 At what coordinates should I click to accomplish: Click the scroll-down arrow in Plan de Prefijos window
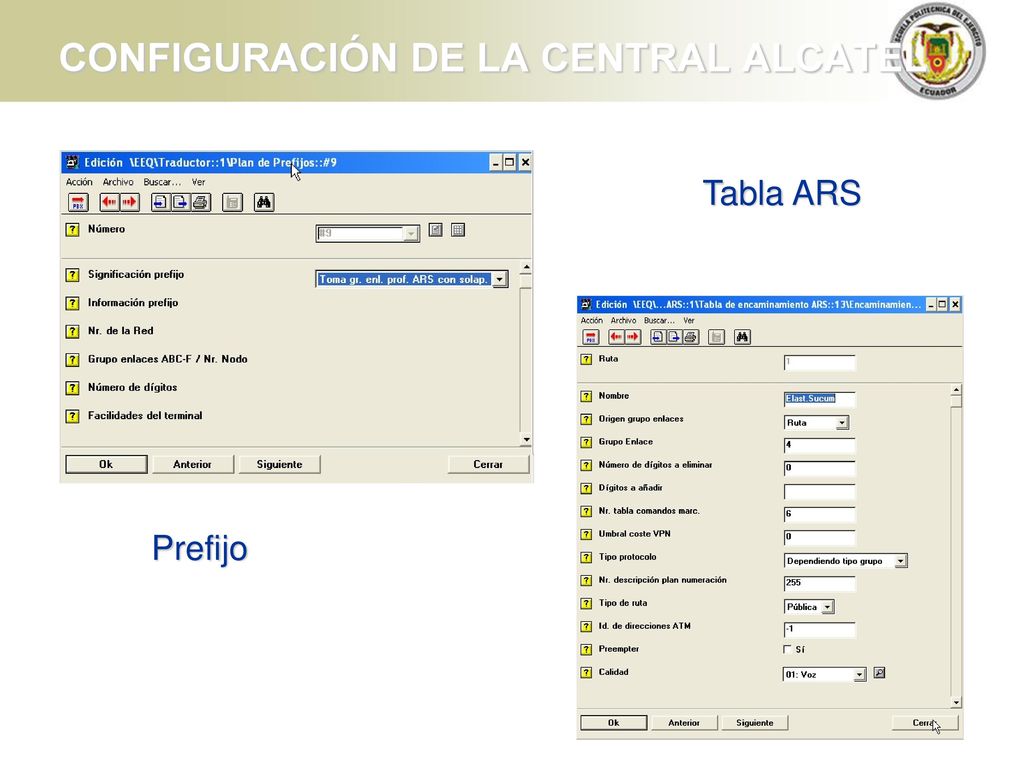pos(526,440)
